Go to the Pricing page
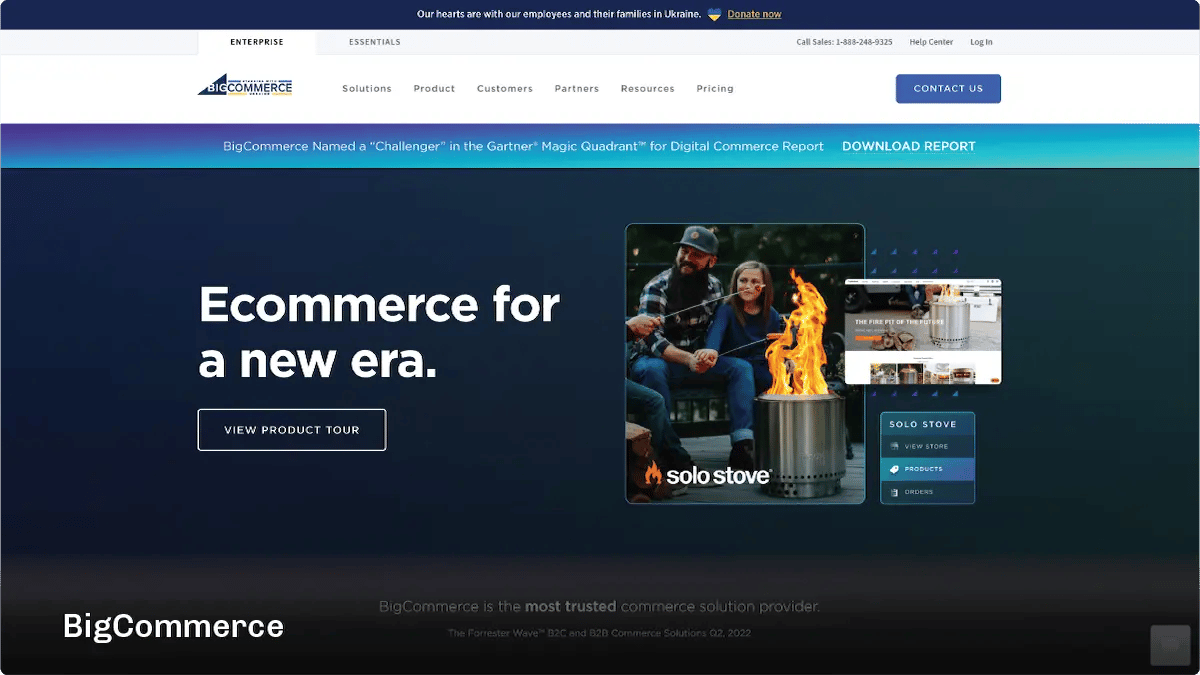 coord(715,89)
